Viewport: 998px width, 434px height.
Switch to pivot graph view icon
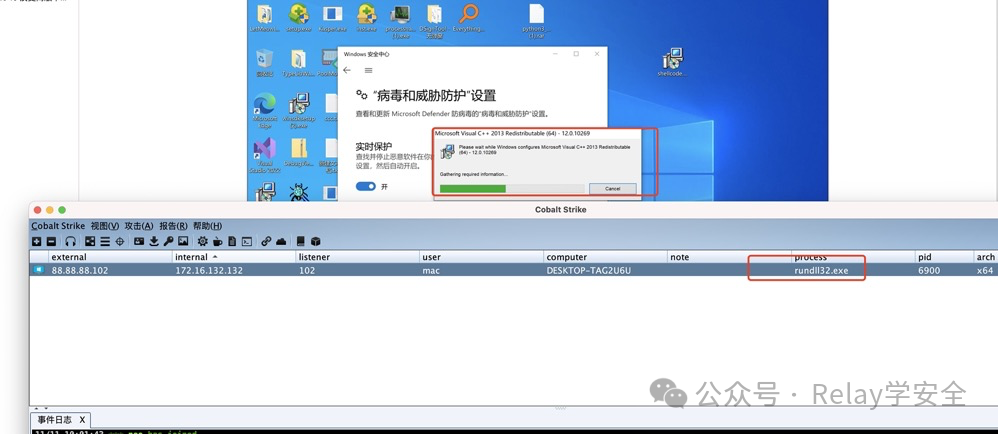click(x=90, y=241)
